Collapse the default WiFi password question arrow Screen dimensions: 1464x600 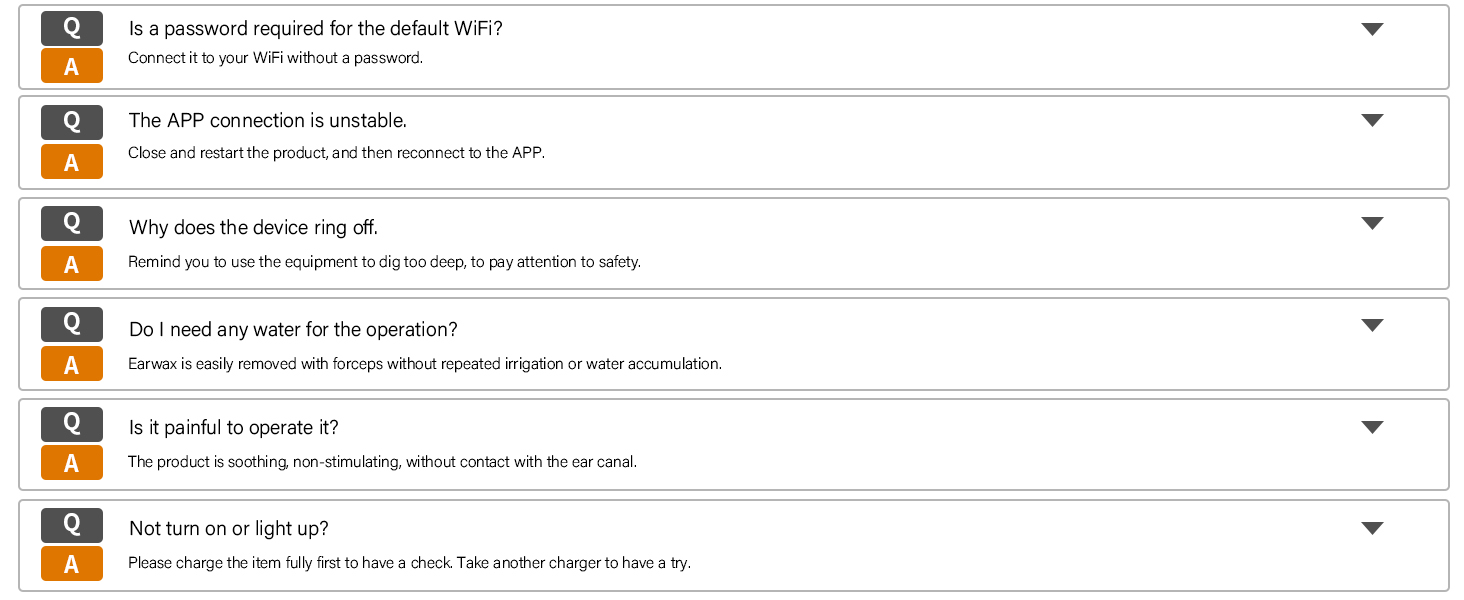coord(1372,29)
